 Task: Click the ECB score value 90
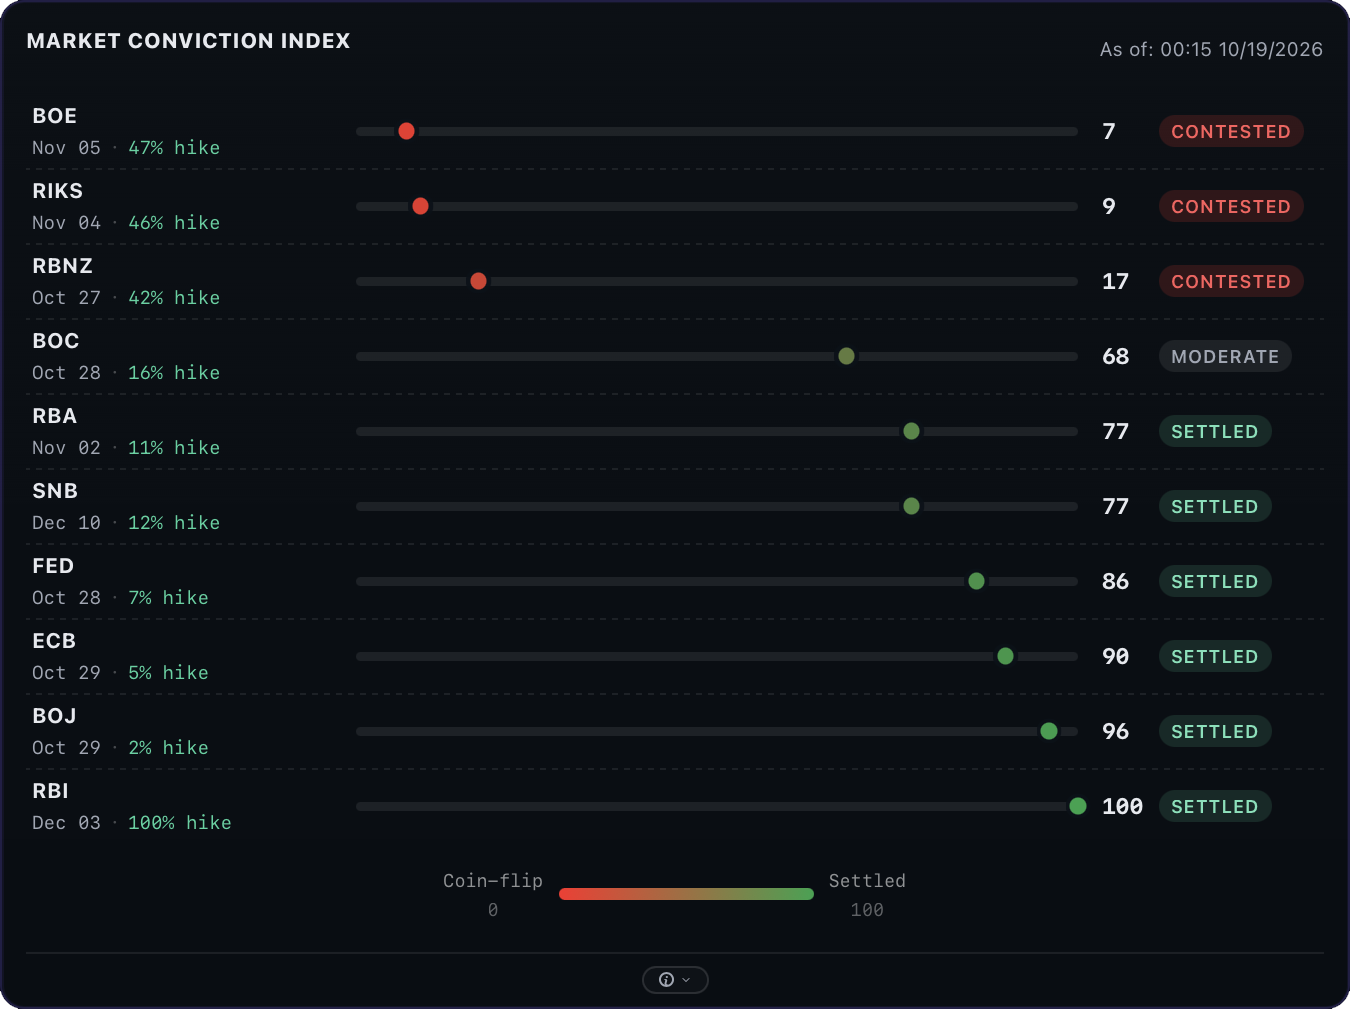pos(1115,656)
